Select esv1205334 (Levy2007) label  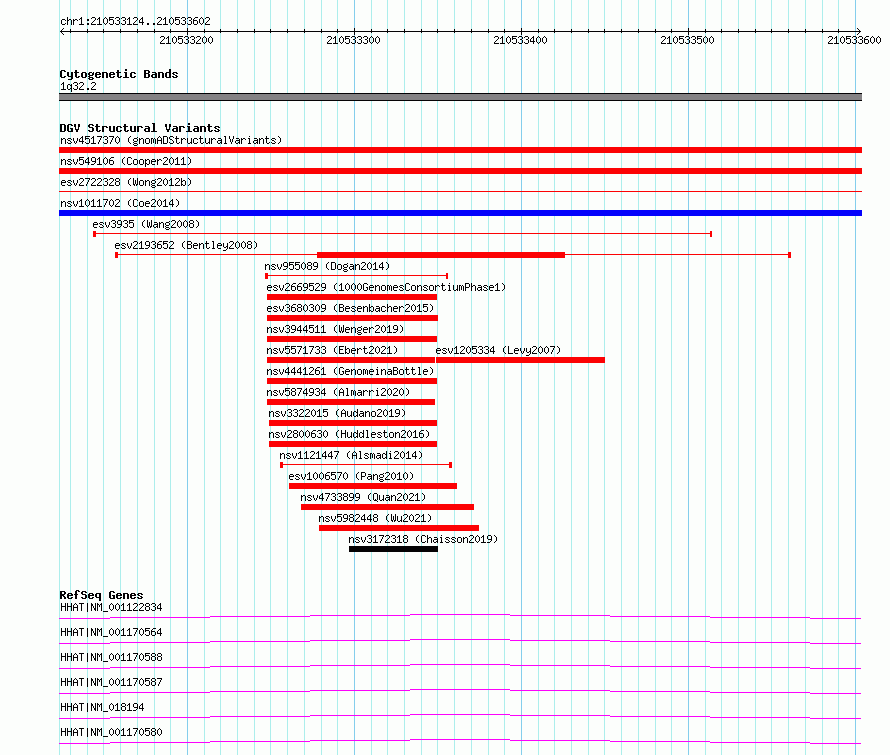(498, 350)
